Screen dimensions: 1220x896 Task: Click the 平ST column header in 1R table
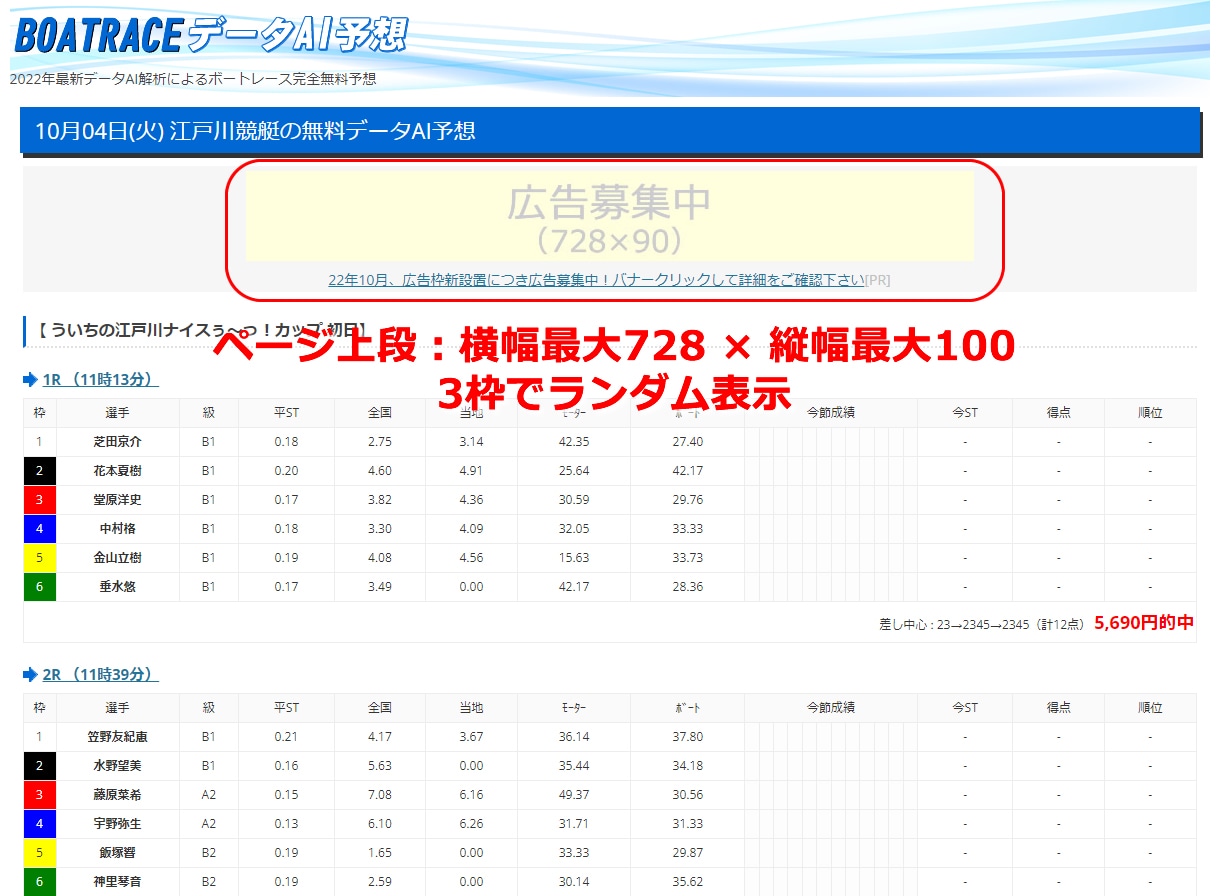tap(286, 413)
